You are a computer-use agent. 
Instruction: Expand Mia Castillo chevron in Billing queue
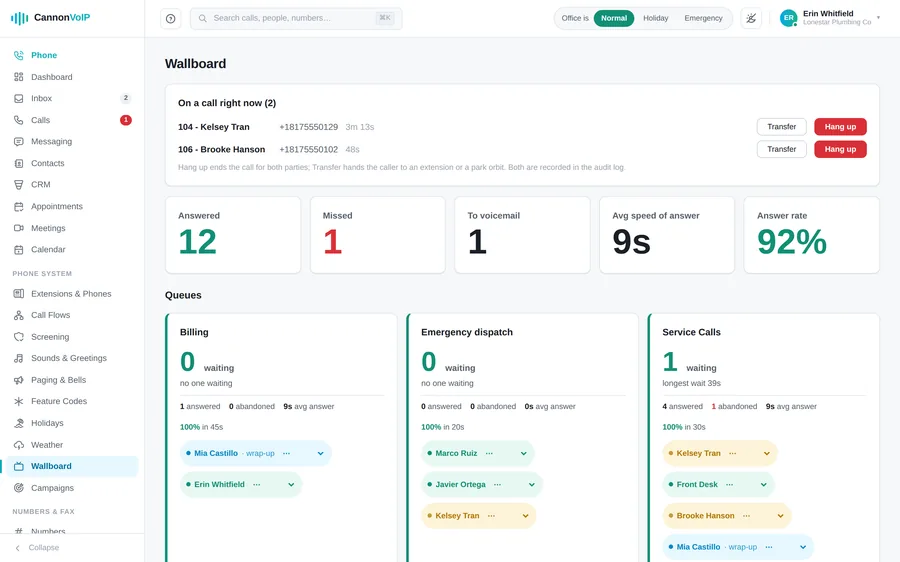click(x=320, y=454)
